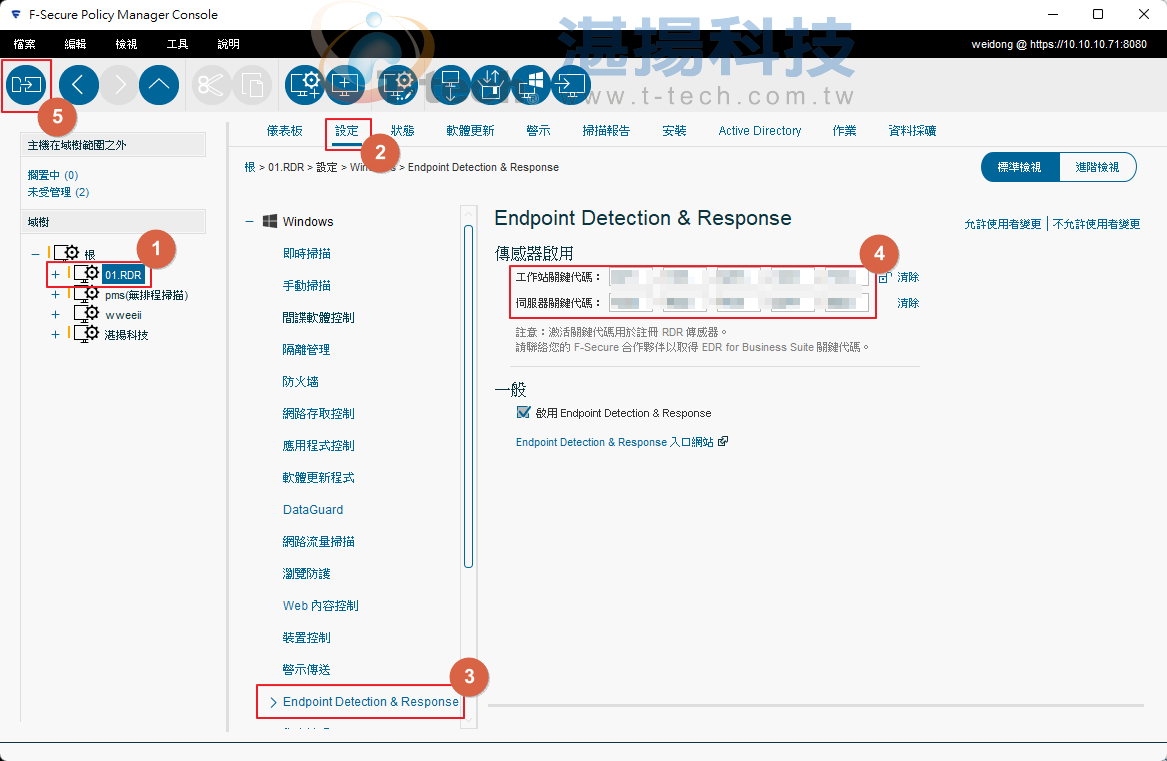
Task: Click the new policy domain toolbar icon
Action: (x=304, y=85)
